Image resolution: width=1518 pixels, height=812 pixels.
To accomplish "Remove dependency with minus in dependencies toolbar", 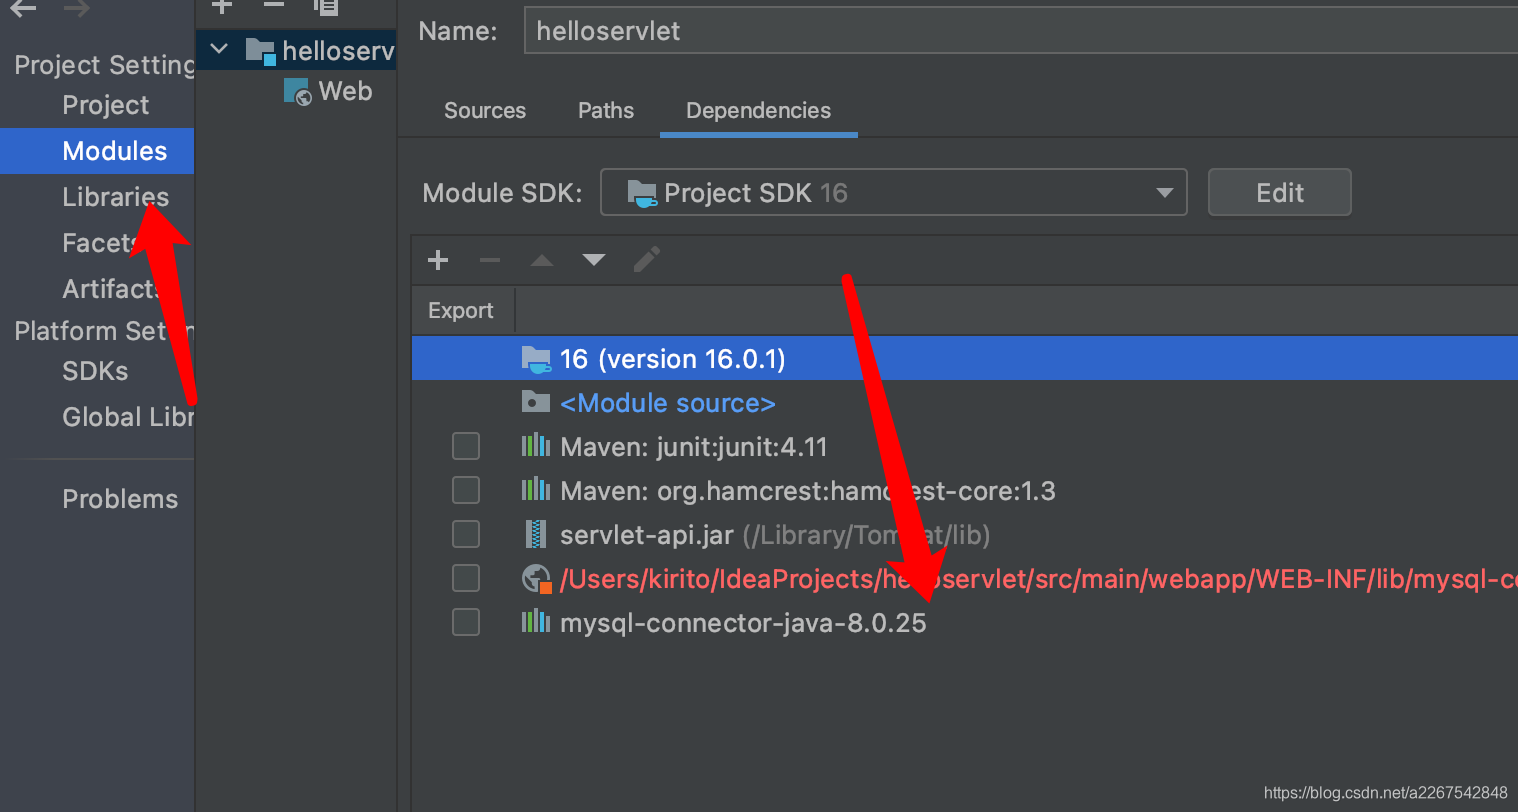I will click(490, 261).
